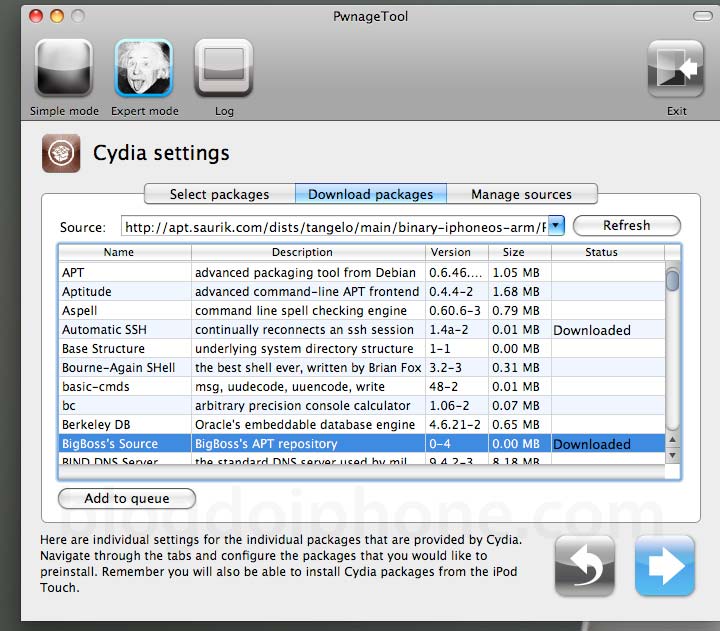
Task: Select the BigBoss's Source row
Action: (x=362, y=444)
